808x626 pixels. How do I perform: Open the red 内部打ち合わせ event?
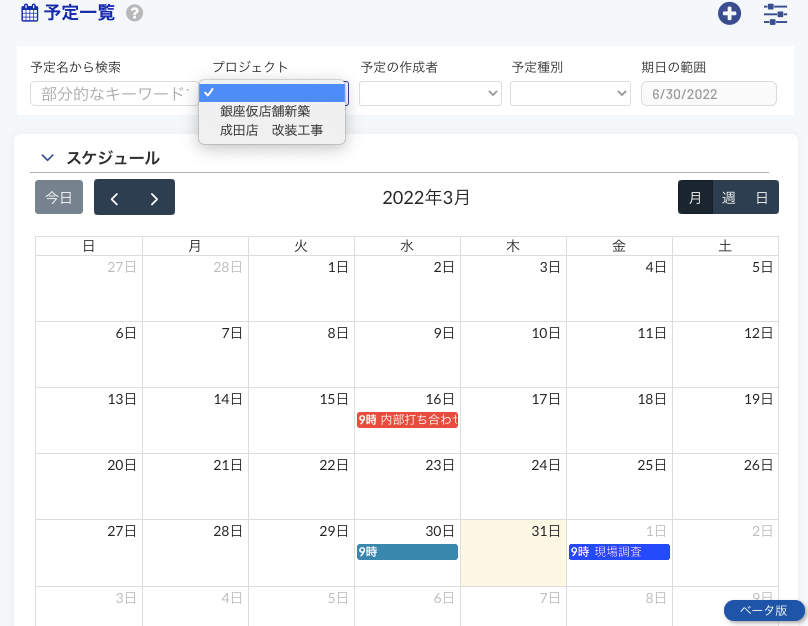pos(407,420)
